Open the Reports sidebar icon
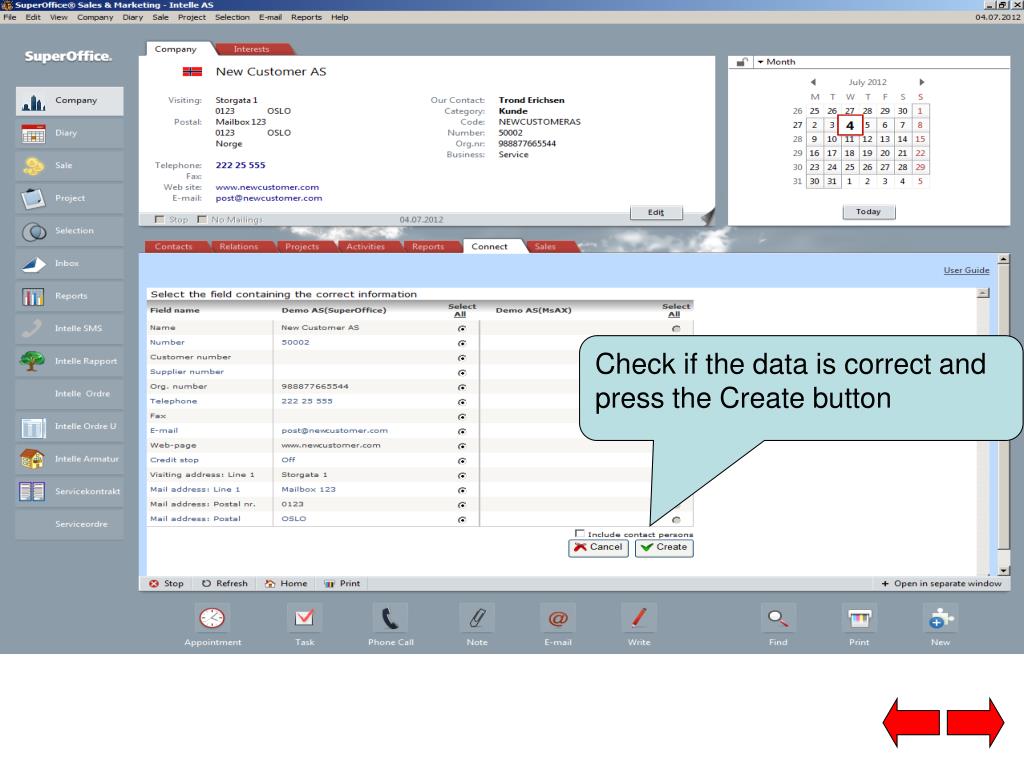The image size is (1024, 768). coord(33,296)
